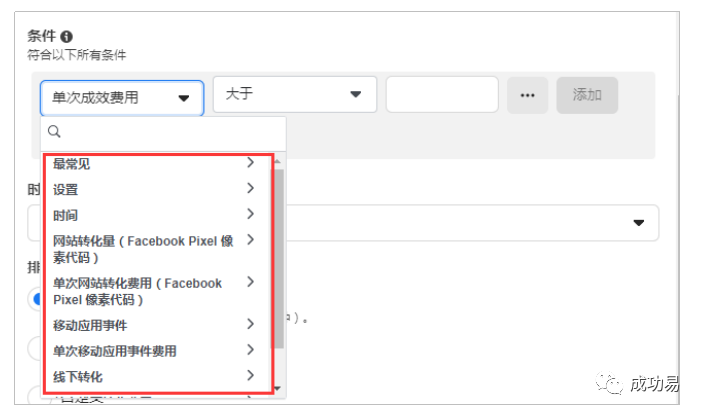
Task: Click the scrollbar down arrow in the list
Action: click(278, 389)
